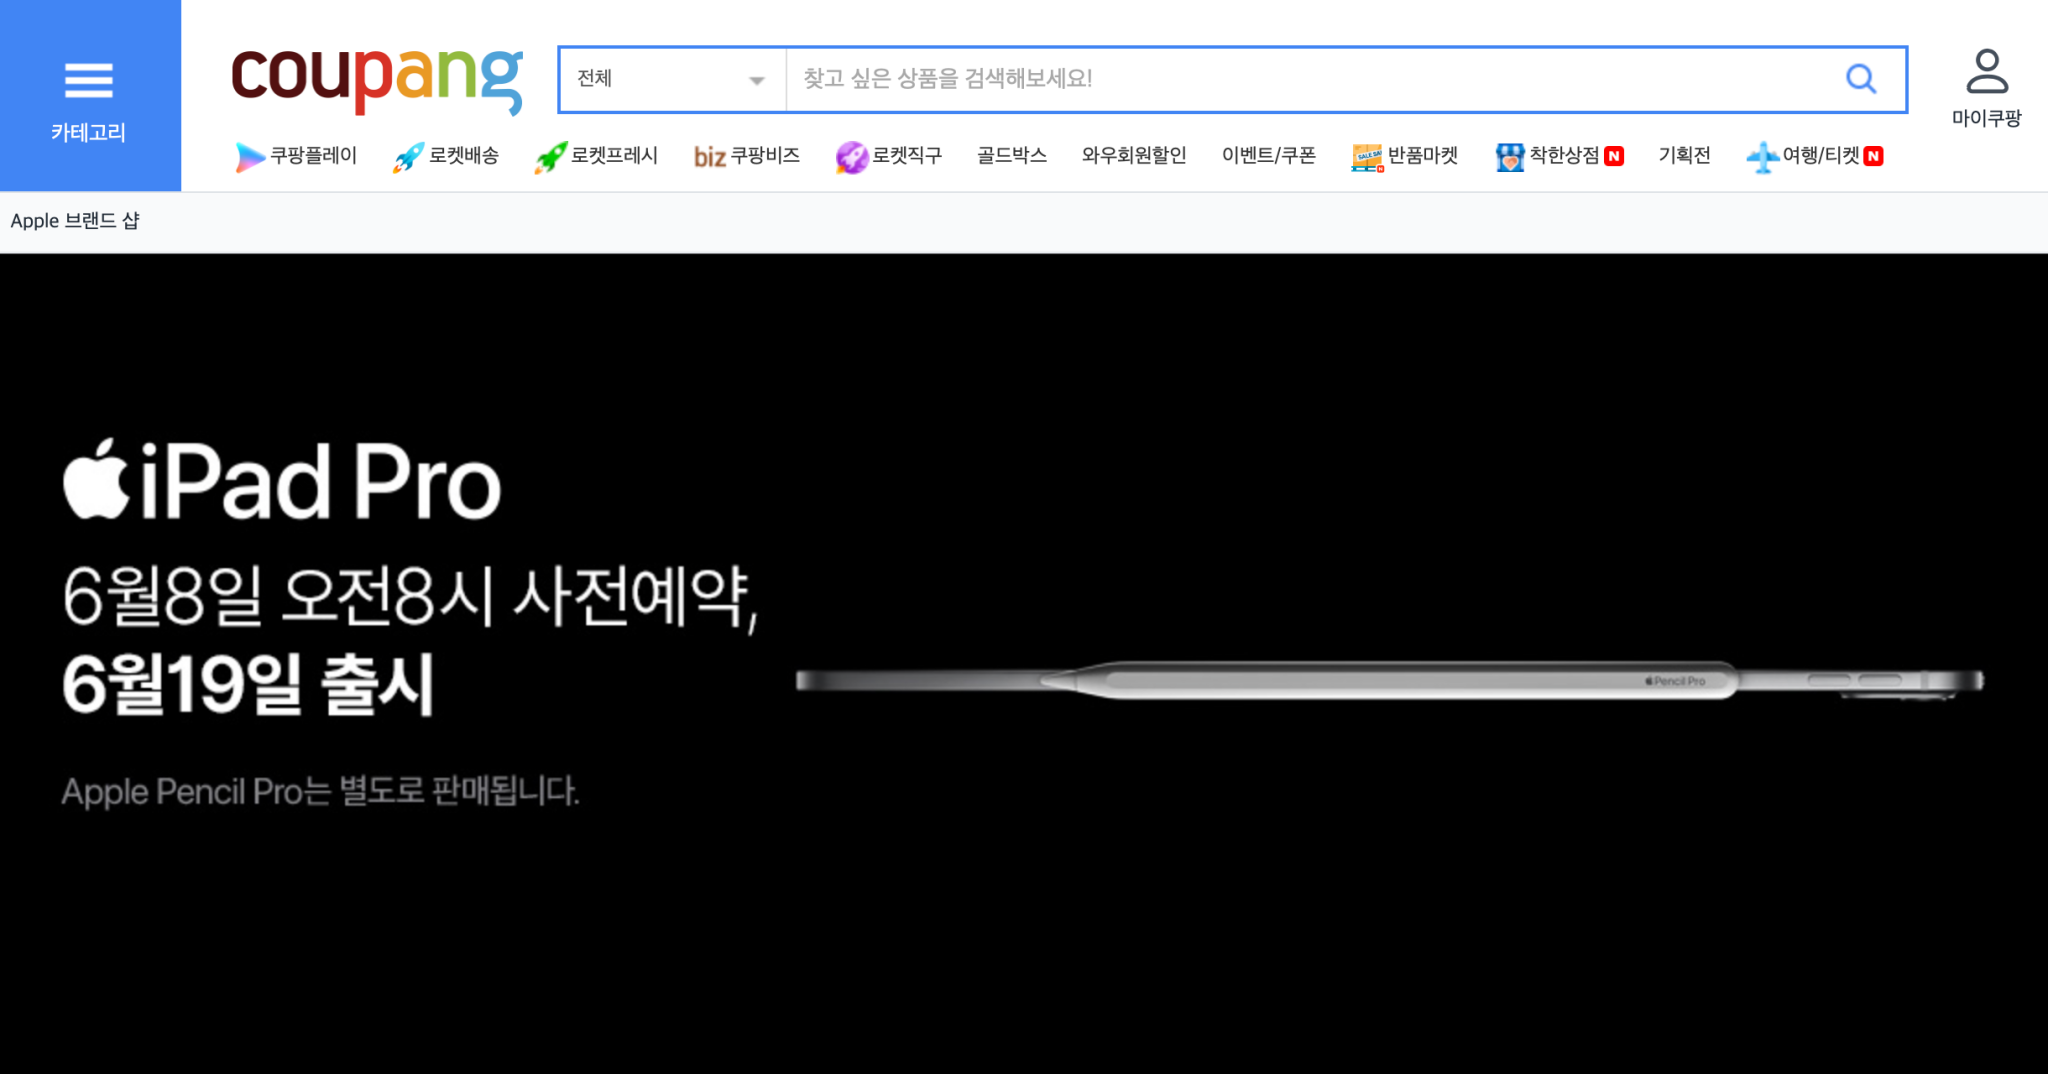Click the 반품마켓 sale icon

1367,157
